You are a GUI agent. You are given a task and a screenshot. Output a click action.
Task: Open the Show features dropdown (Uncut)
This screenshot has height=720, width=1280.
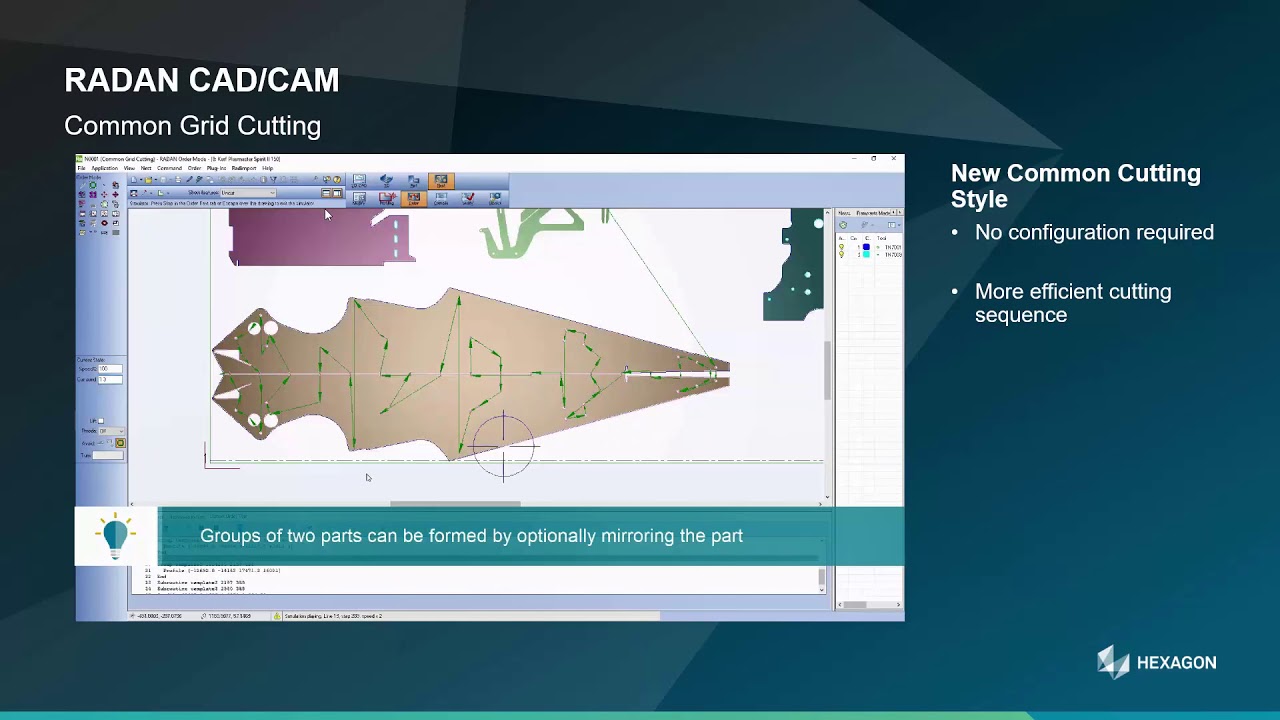[248, 193]
